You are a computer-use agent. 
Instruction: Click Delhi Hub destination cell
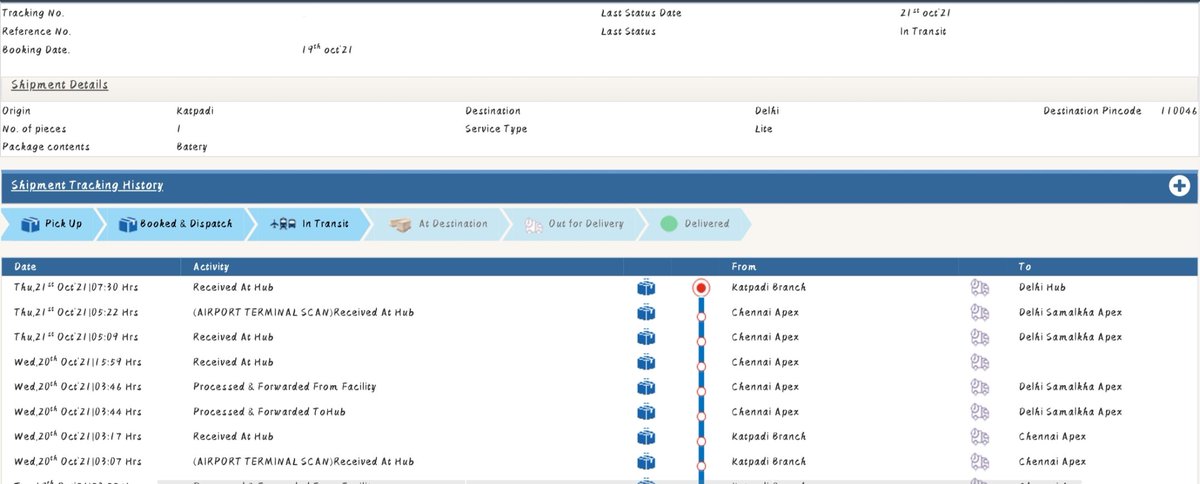(1042, 287)
